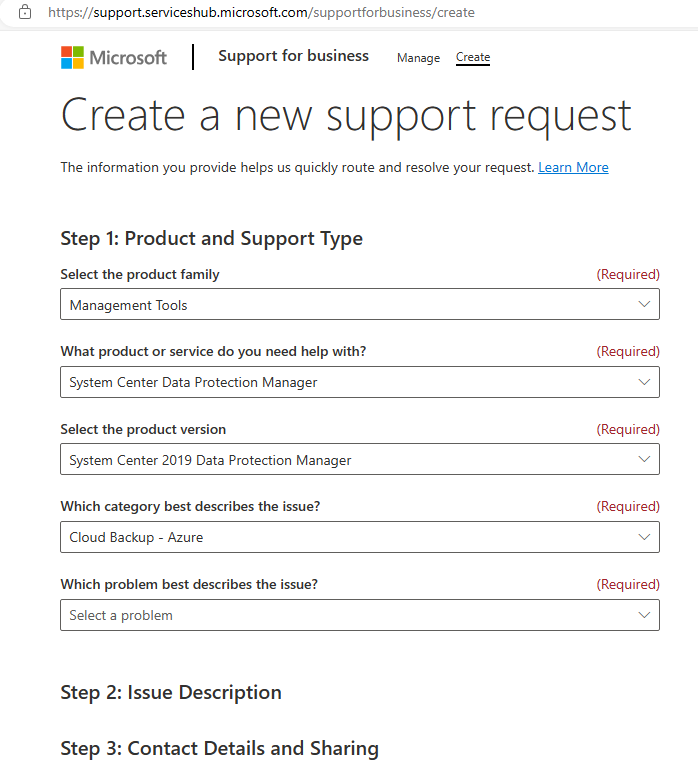This screenshot has width=698, height=782.
Task: Click the browser address bar URL
Action: pos(261,12)
